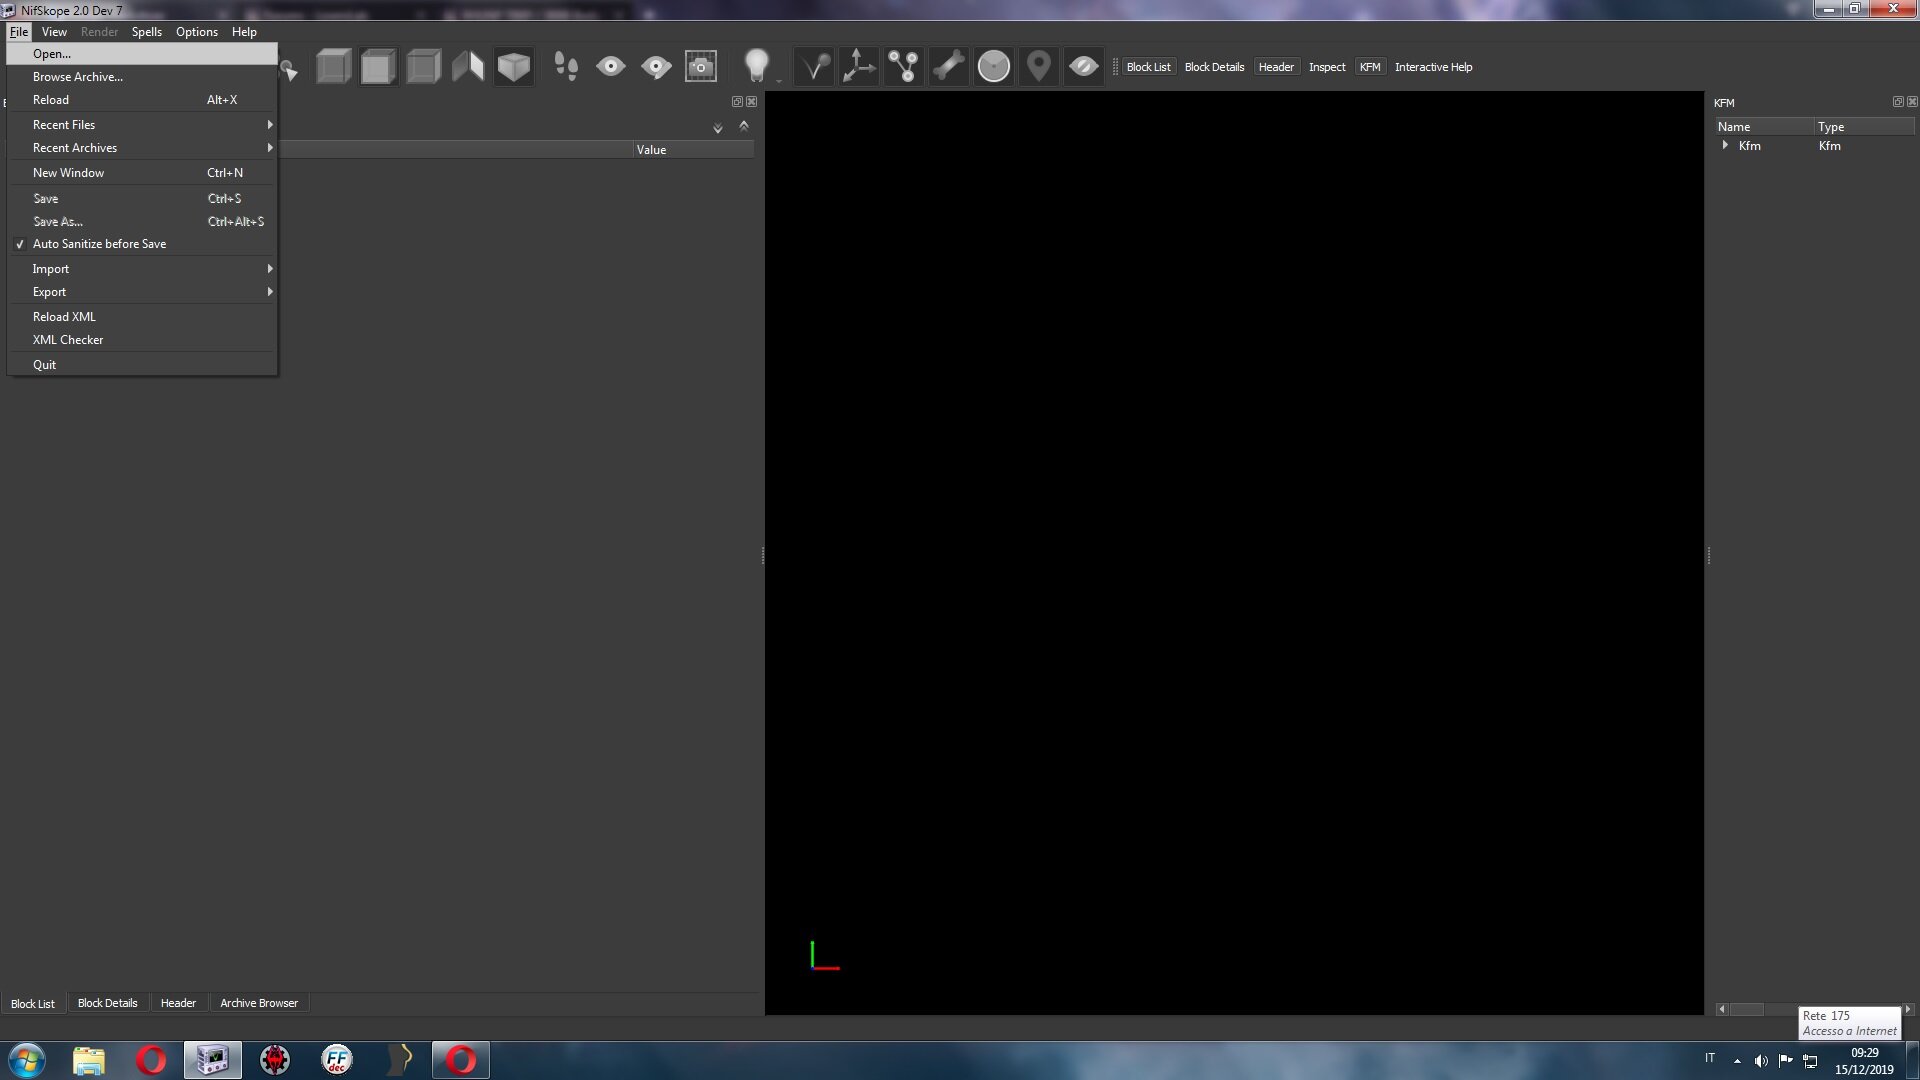1920x1080 pixels.
Task: Switch to the Archive Browser tab
Action: point(259,1003)
